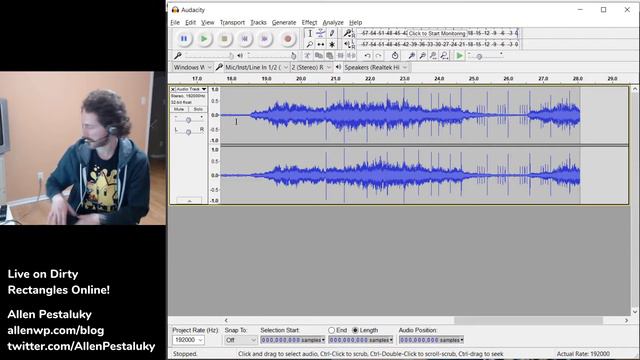Screen dimensions: 640x360
Task: Skip to Start of the track
Action: click(244, 39)
